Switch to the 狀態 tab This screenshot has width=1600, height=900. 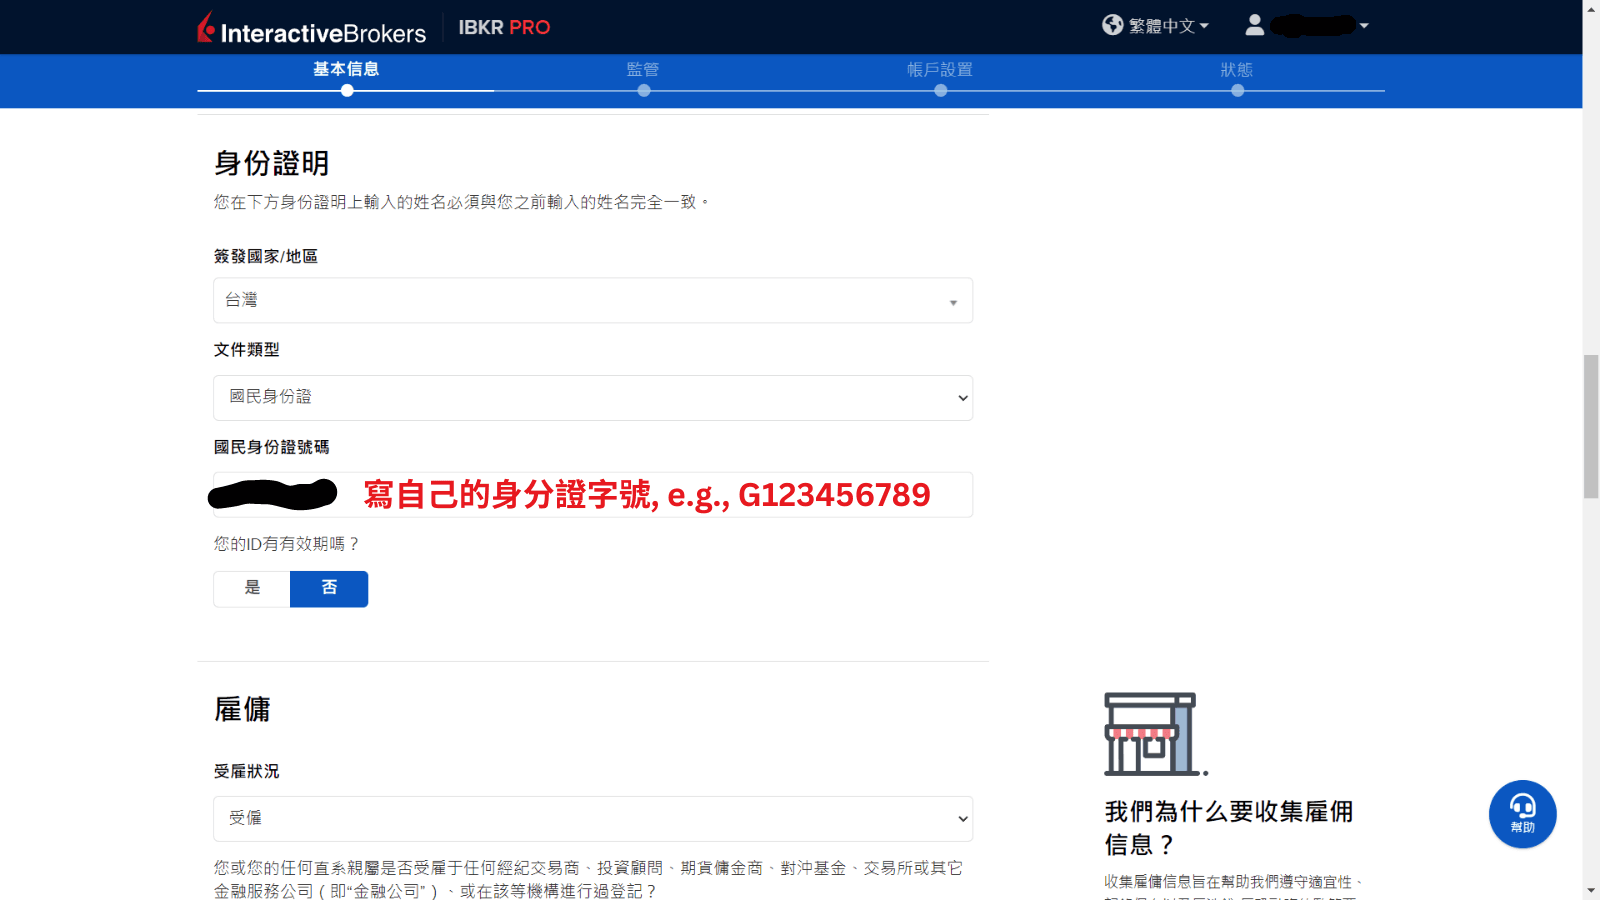[1238, 70]
